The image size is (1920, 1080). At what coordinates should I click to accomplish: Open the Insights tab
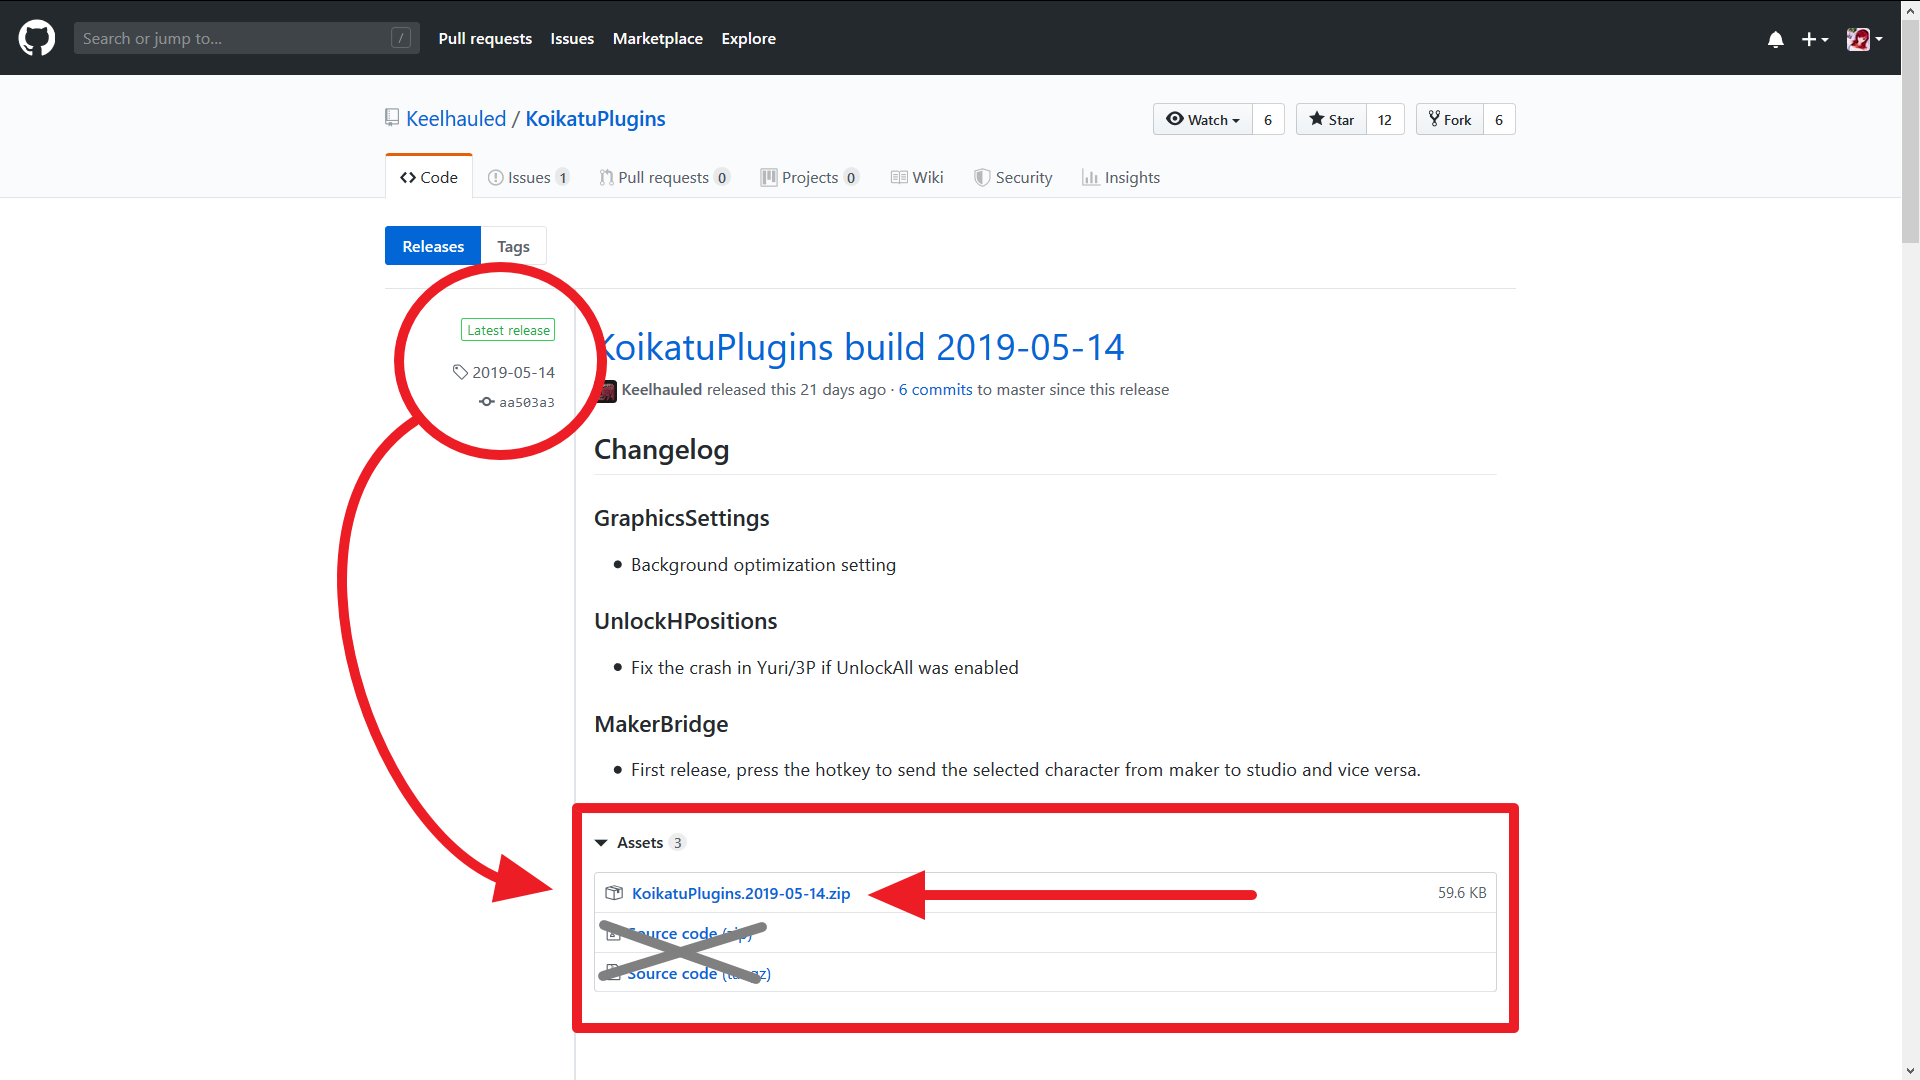[x=1121, y=177]
